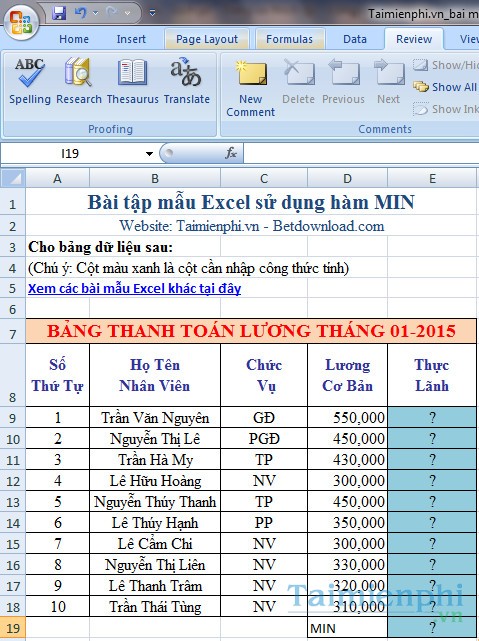
Task: Select the 'GĐ' position cell
Action: (264, 418)
